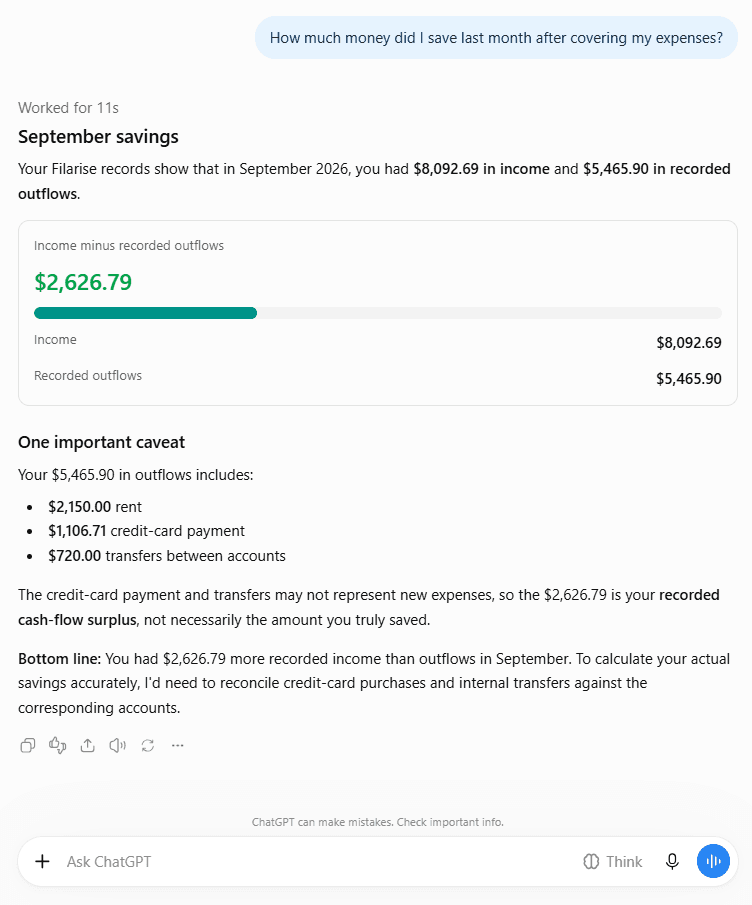
Task: Toggle Think mode in the composer
Action: (612, 862)
